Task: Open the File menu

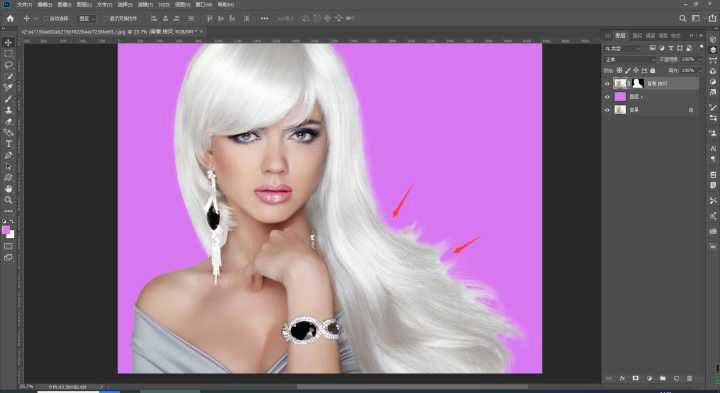Action: tap(24, 5)
